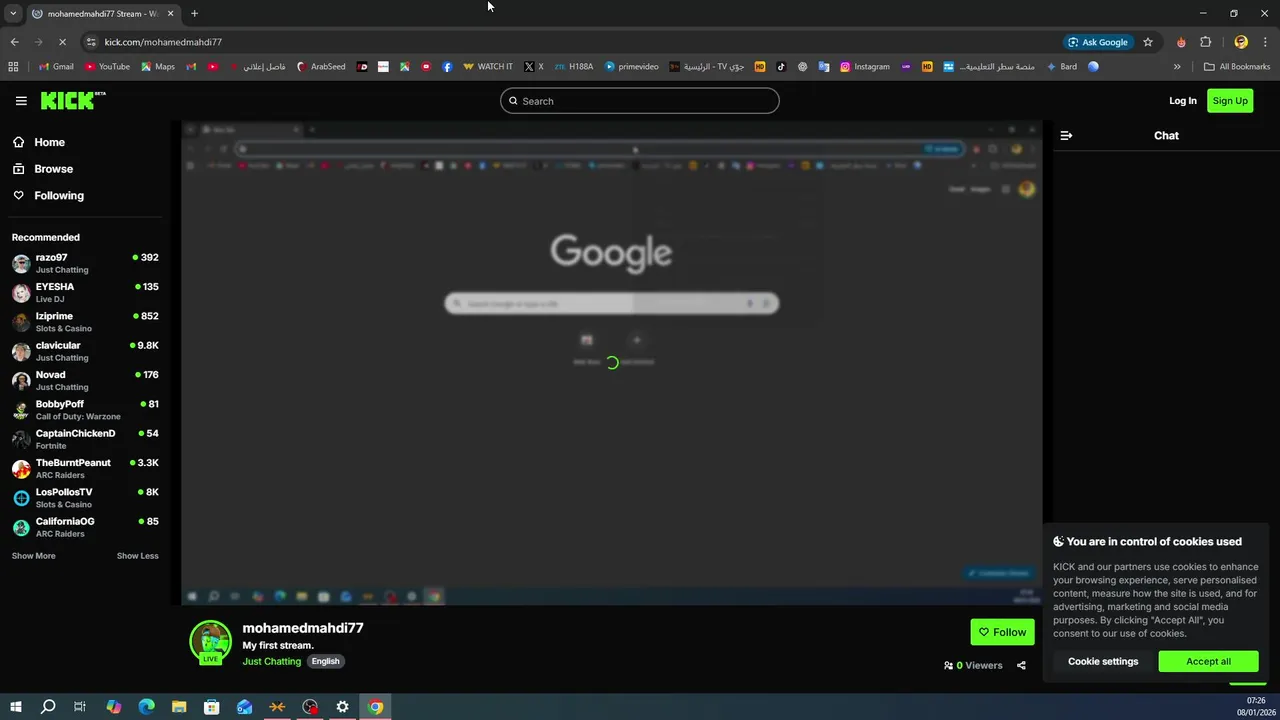Open Windows taskbar search
The height and width of the screenshot is (720, 1280).
(47, 707)
